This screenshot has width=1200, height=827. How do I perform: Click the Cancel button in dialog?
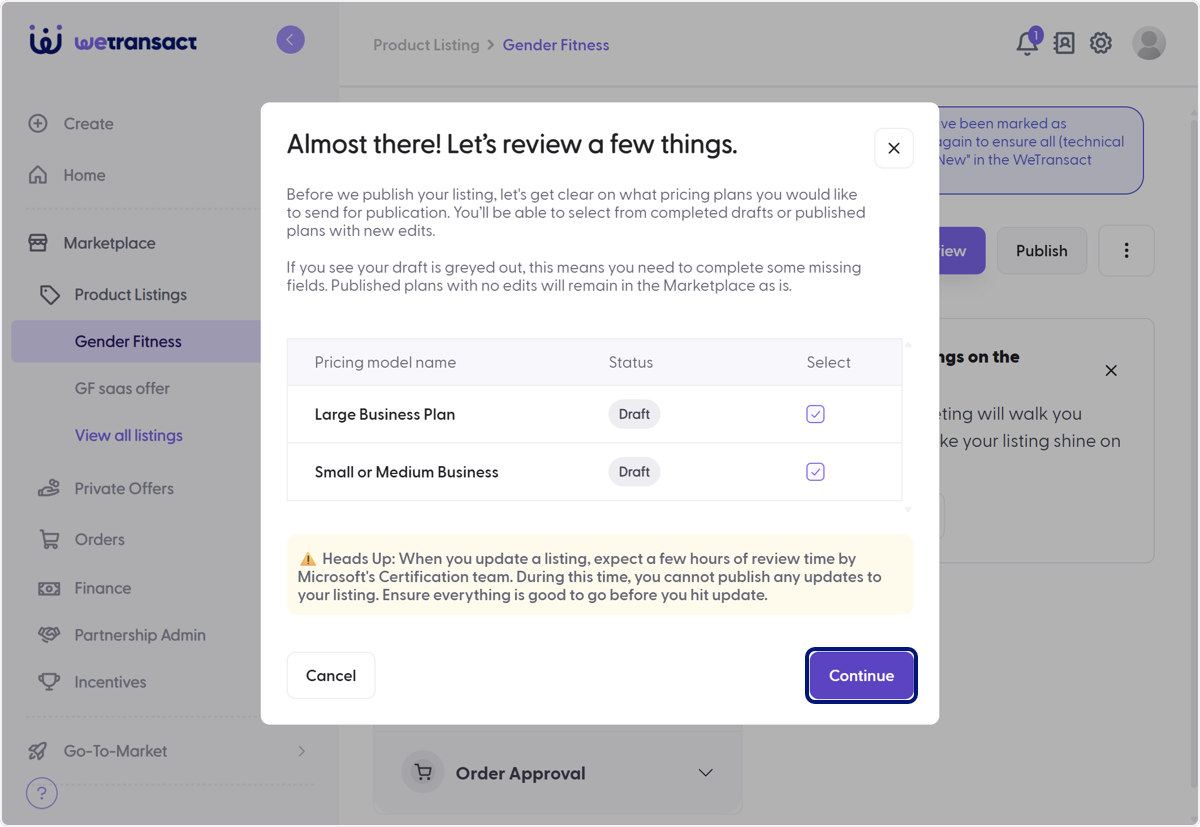point(331,676)
